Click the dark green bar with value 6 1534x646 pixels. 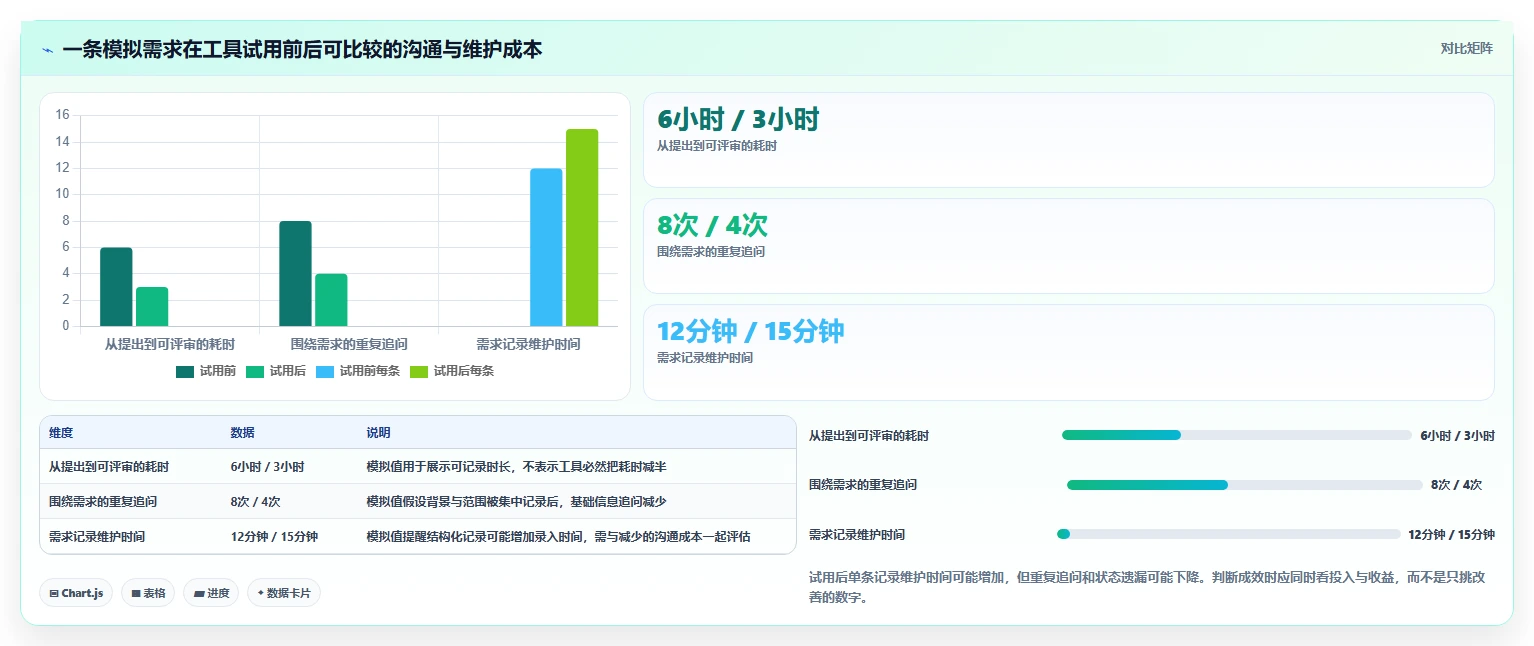pyautogui.click(x=116, y=286)
